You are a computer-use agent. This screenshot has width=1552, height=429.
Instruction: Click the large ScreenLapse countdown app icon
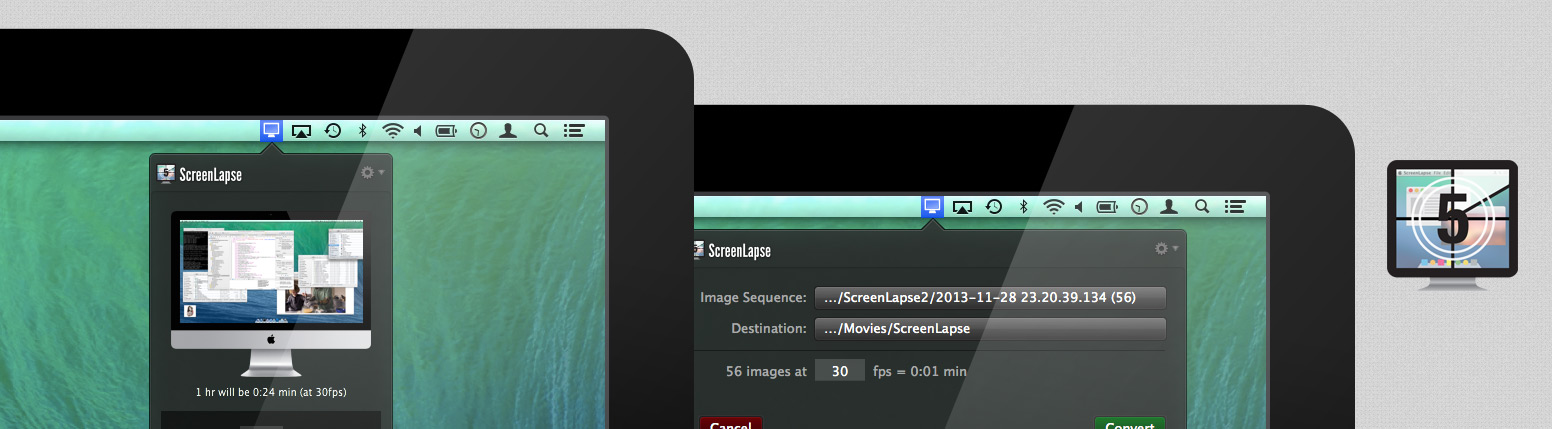tap(1452, 224)
